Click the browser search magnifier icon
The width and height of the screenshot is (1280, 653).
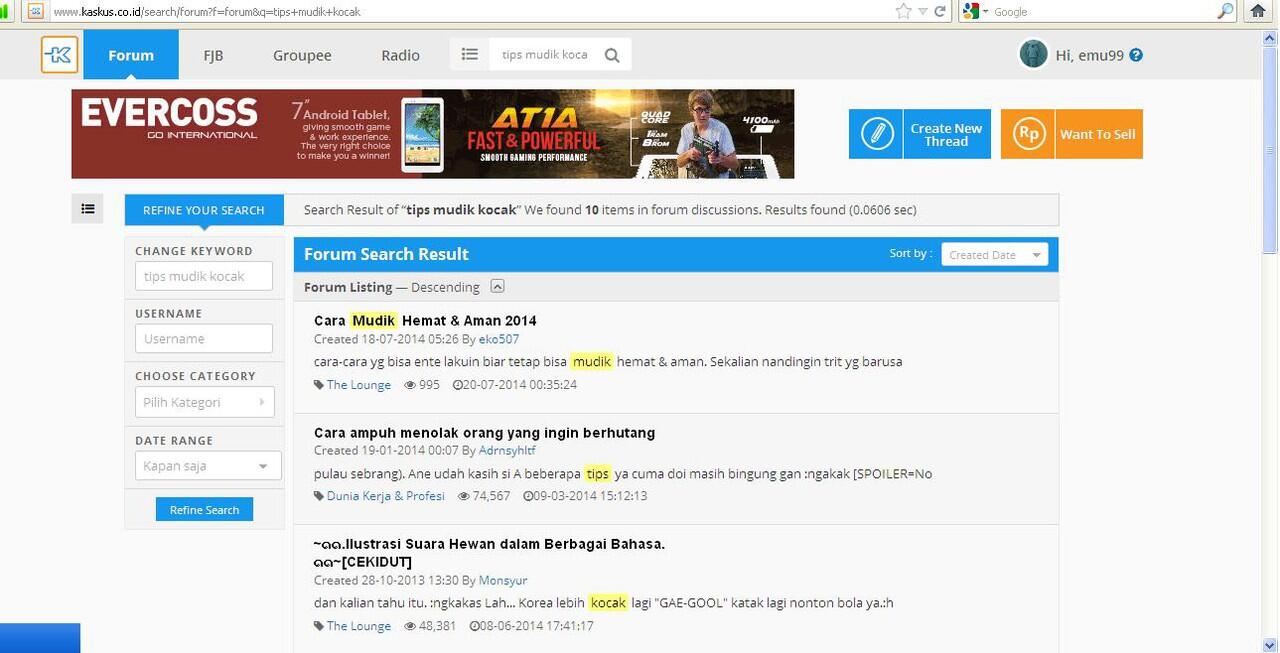[x=1226, y=11]
